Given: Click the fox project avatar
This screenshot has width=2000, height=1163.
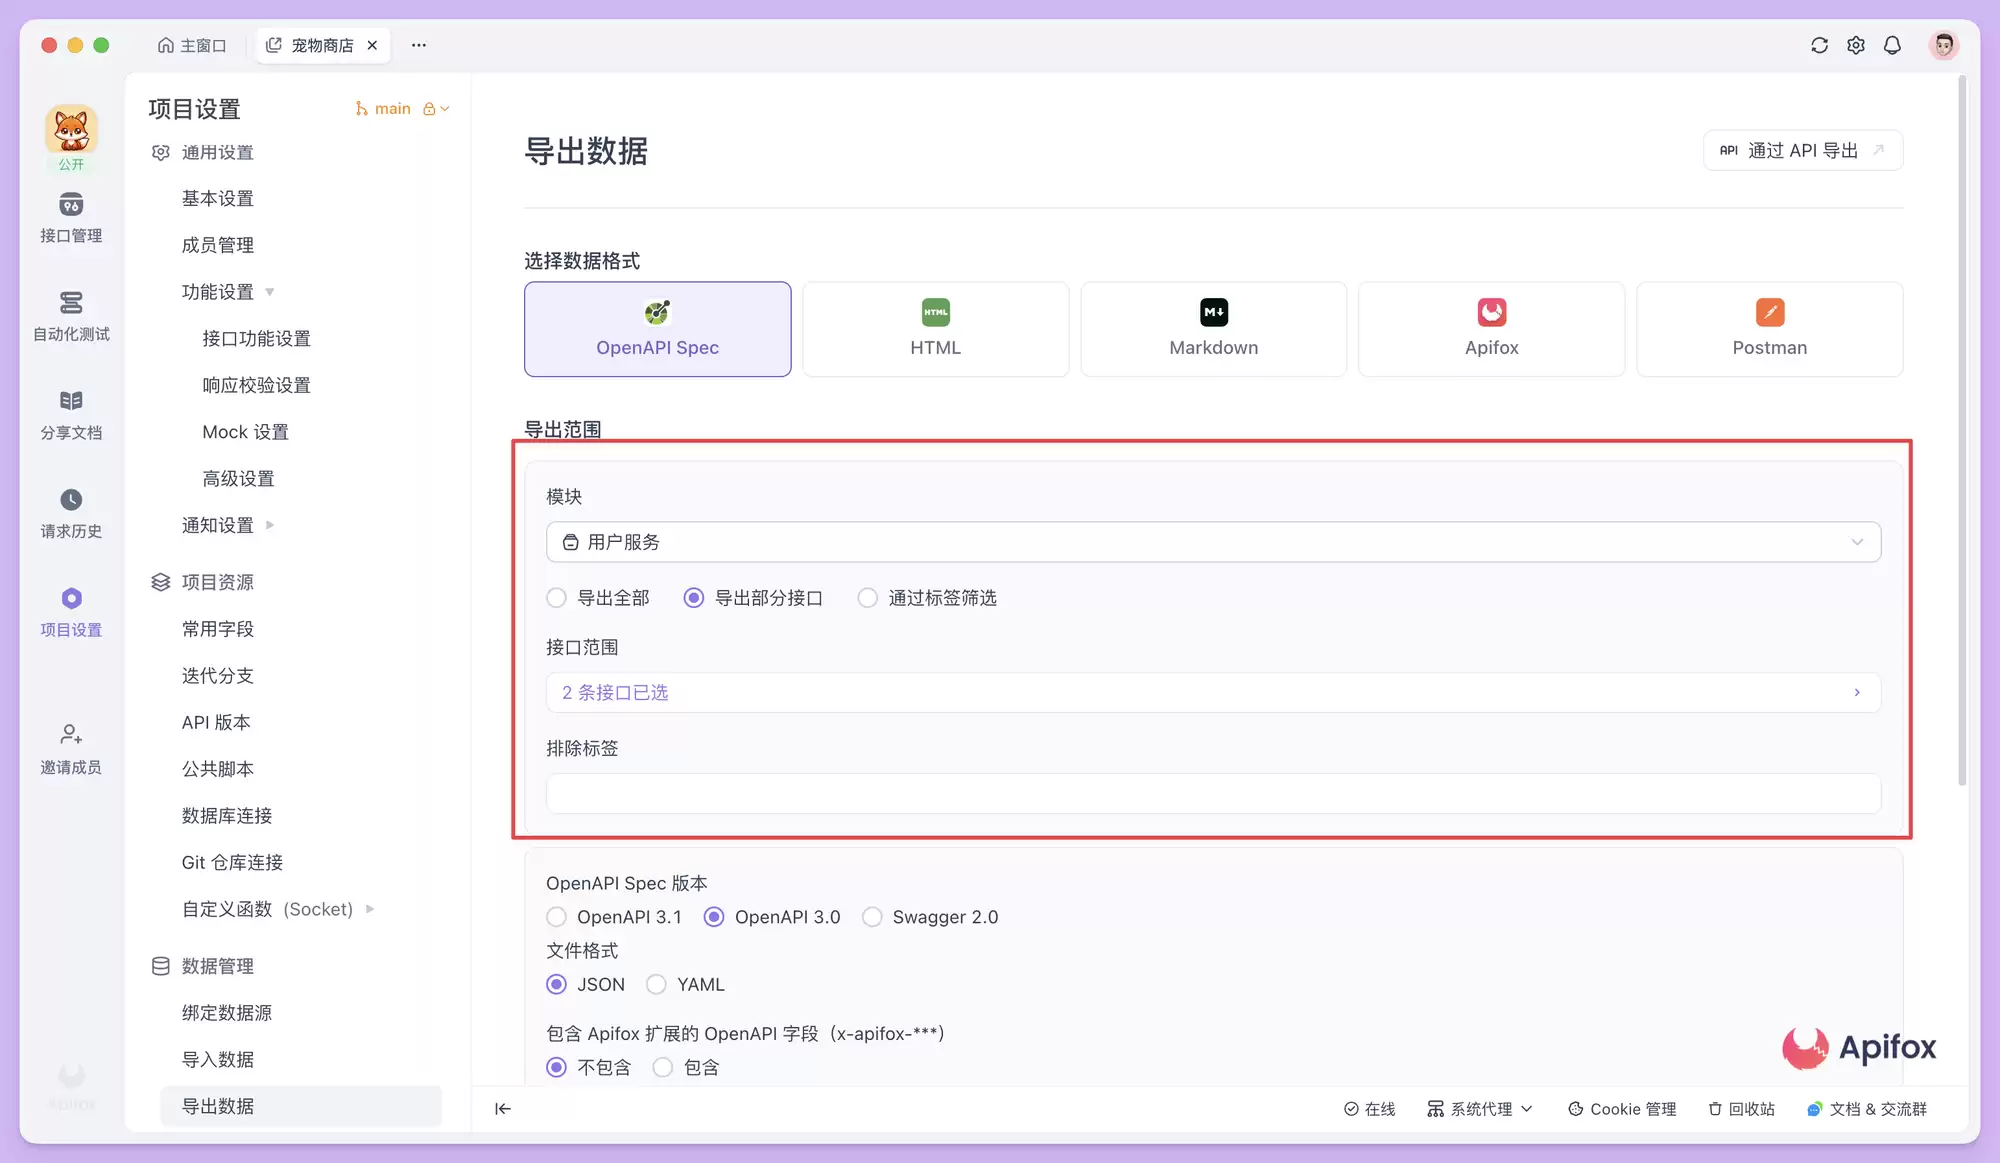Looking at the screenshot, I should point(71,130).
